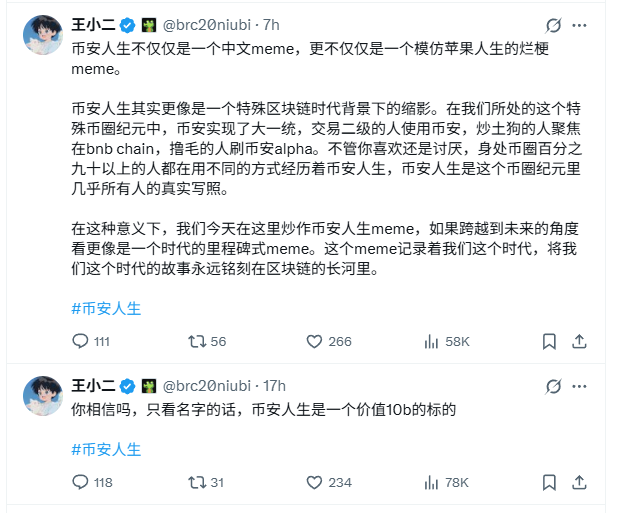Reply to the first tweet (111 replies)
Viewport: 618px width, 513px height.
(x=82, y=341)
